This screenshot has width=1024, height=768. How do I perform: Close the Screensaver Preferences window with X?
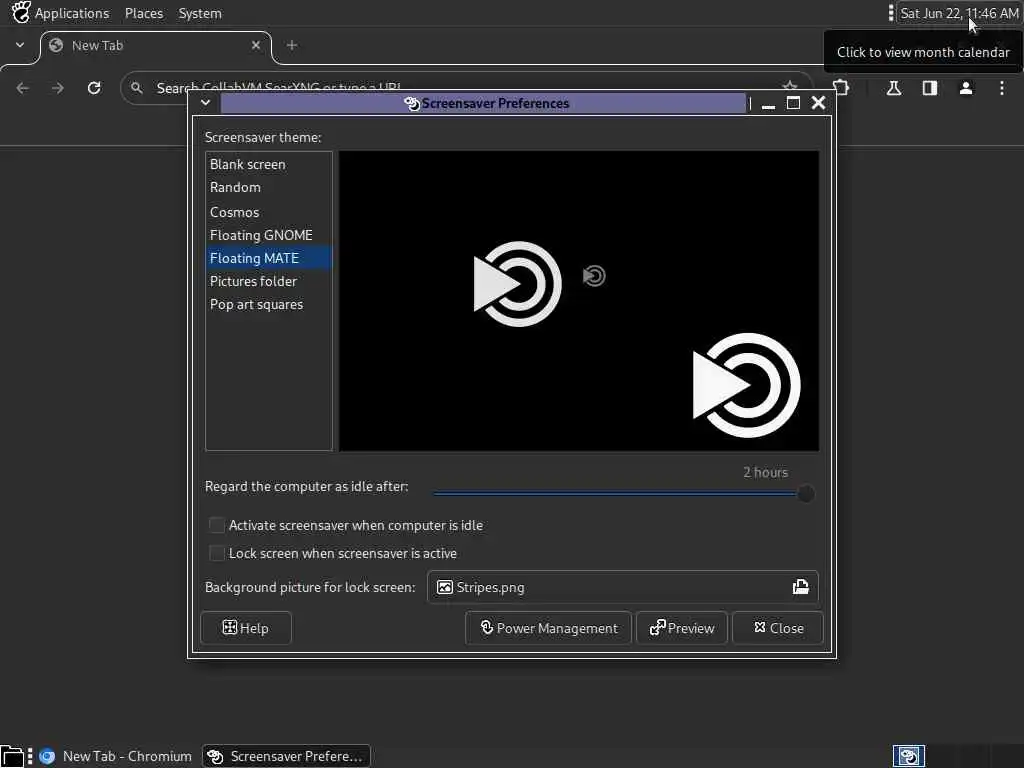818,103
